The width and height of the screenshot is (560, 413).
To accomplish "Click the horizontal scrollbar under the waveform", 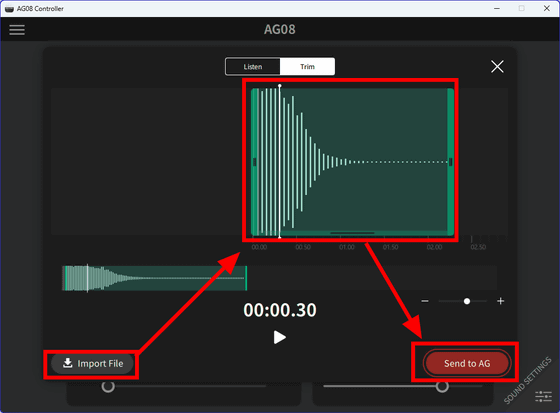I will click(x=352, y=233).
